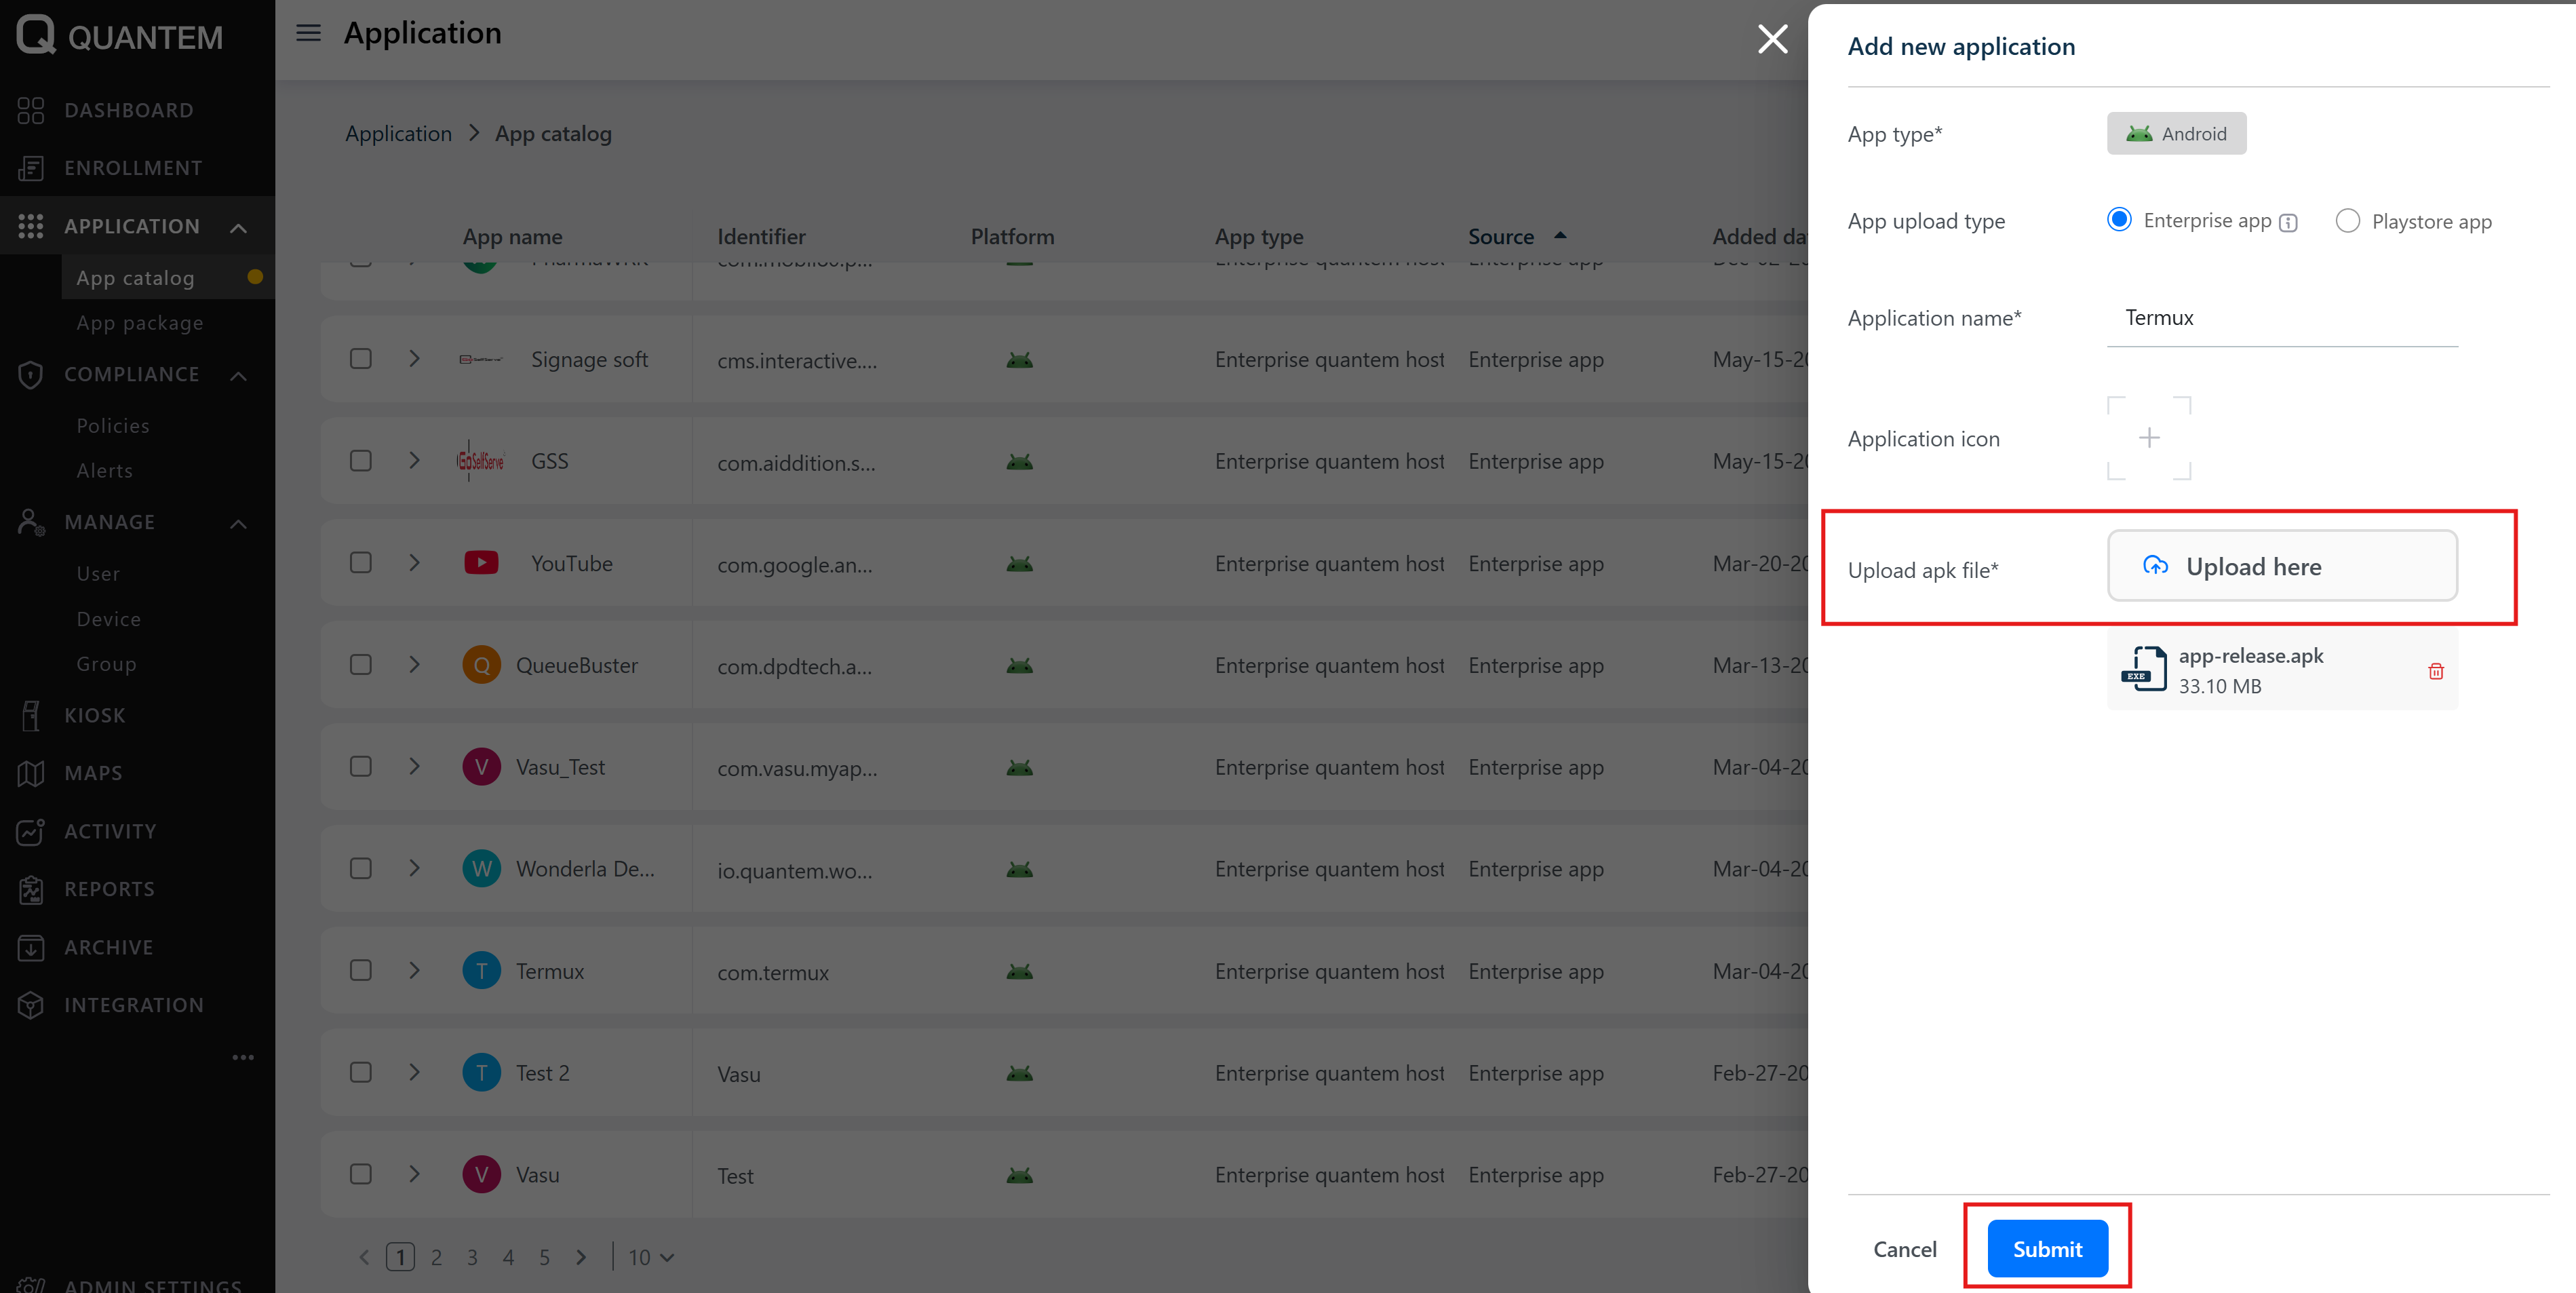The width and height of the screenshot is (2576, 1293).
Task: Click the Enterprise app info icon
Action: click(x=2288, y=223)
